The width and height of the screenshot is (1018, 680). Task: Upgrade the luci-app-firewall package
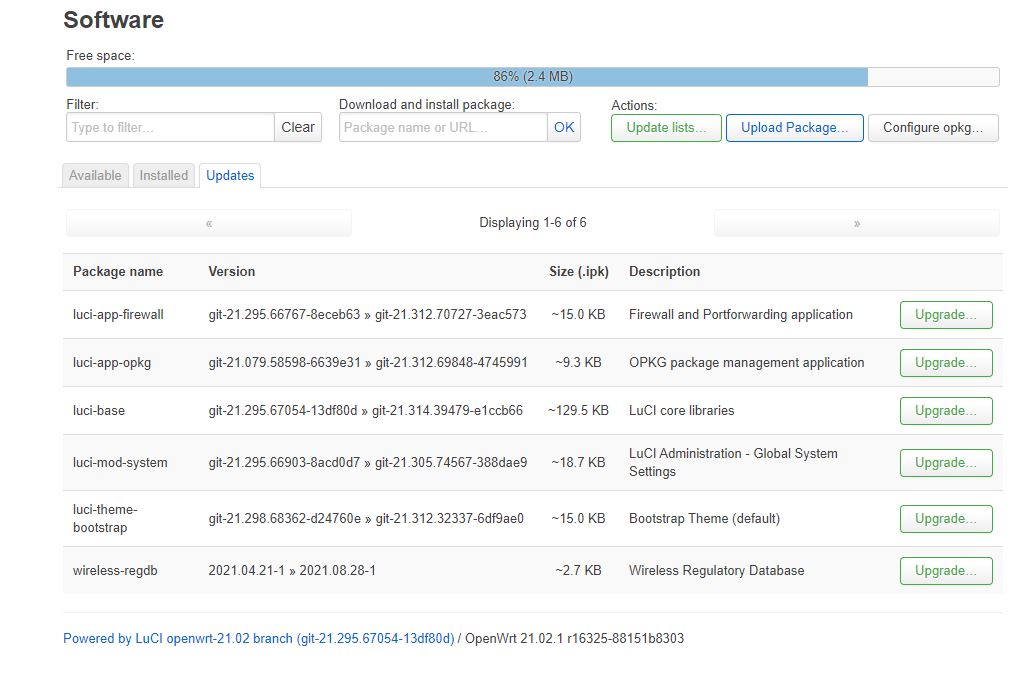[945, 314]
